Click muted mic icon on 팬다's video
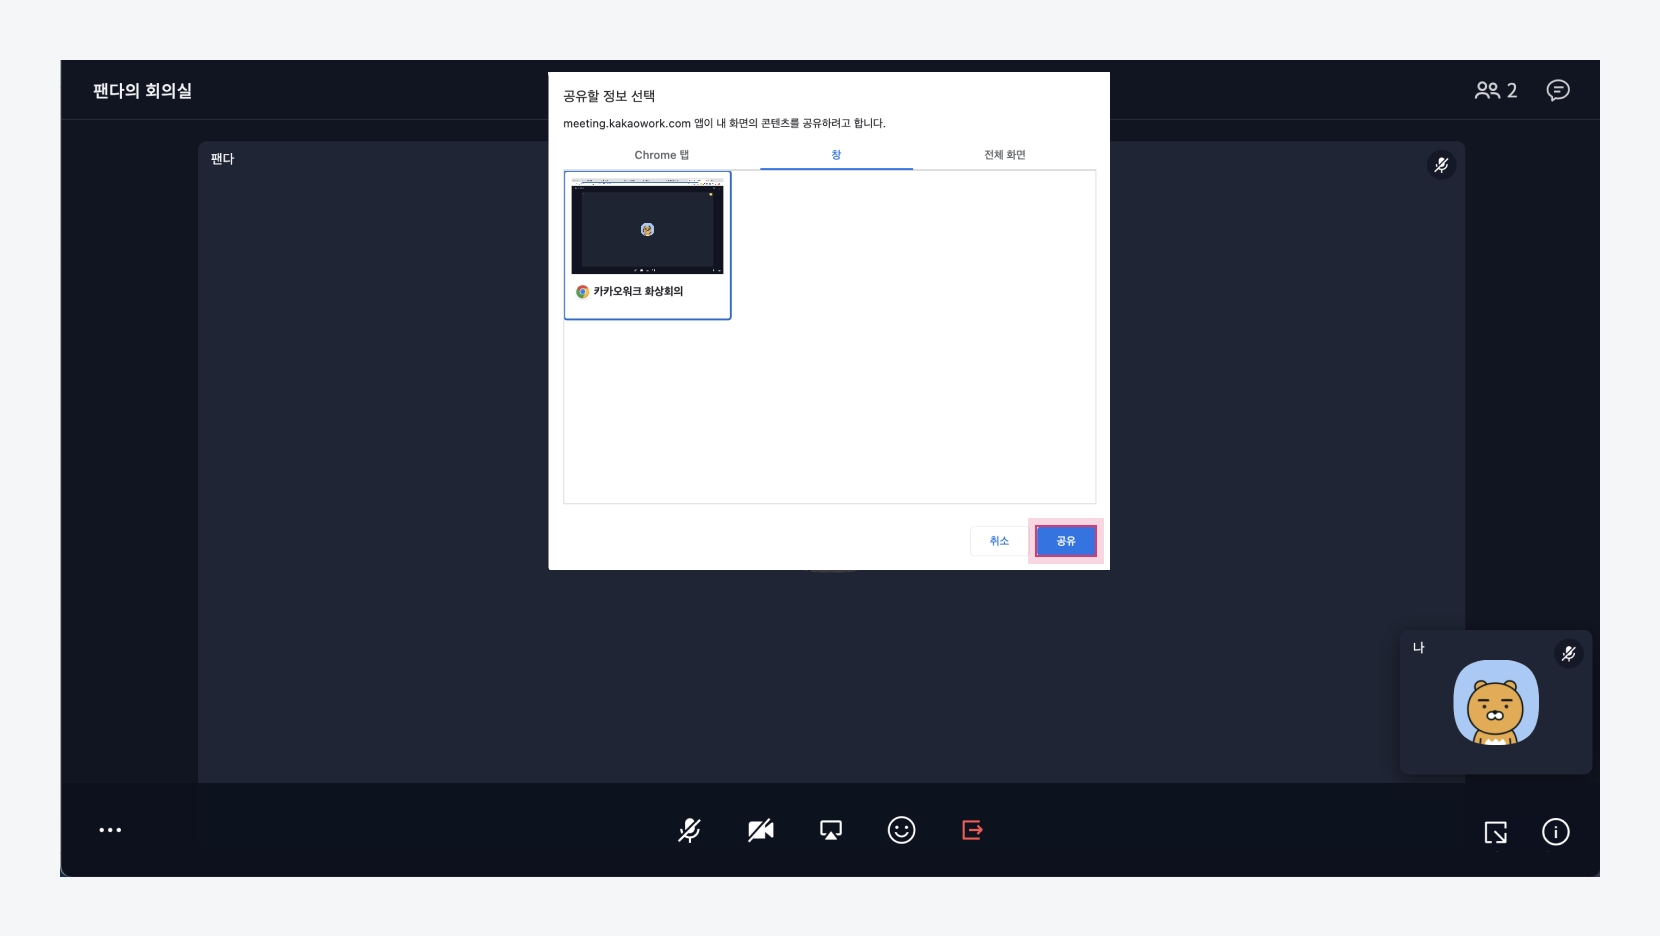1660x936 pixels. click(1440, 165)
